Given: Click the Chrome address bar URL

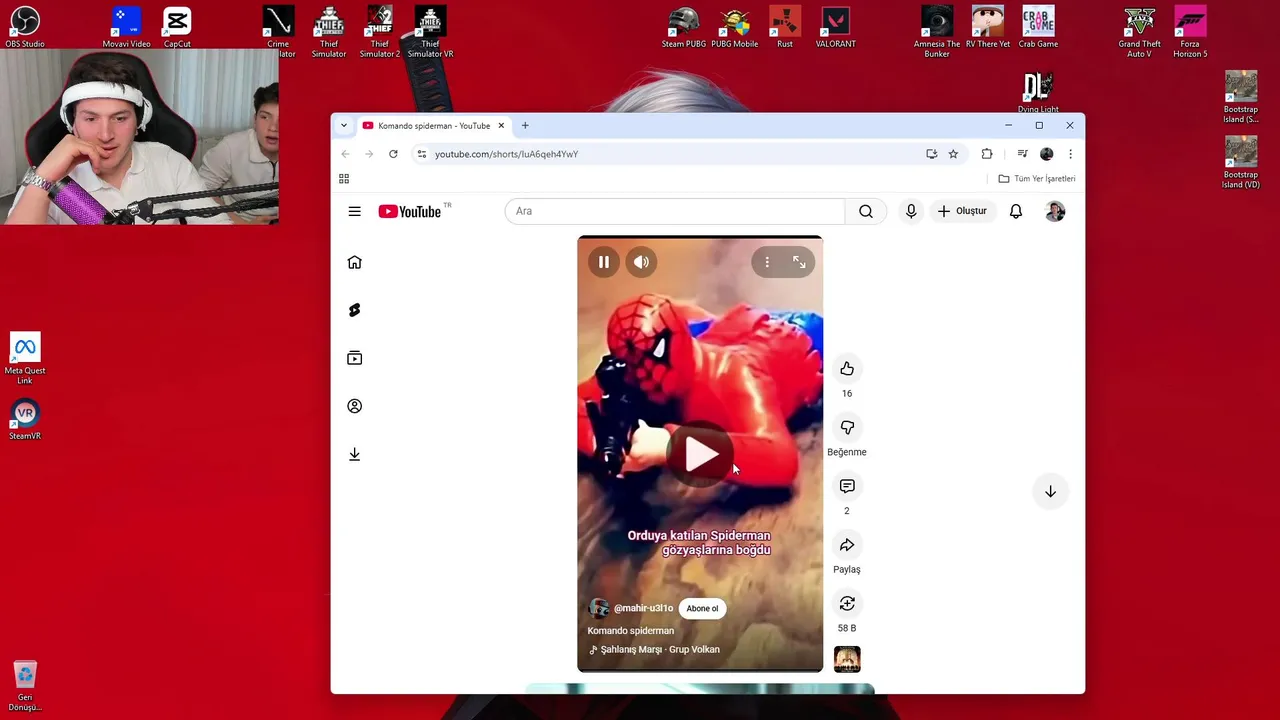Looking at the screenshot, I should pos(506,154).
